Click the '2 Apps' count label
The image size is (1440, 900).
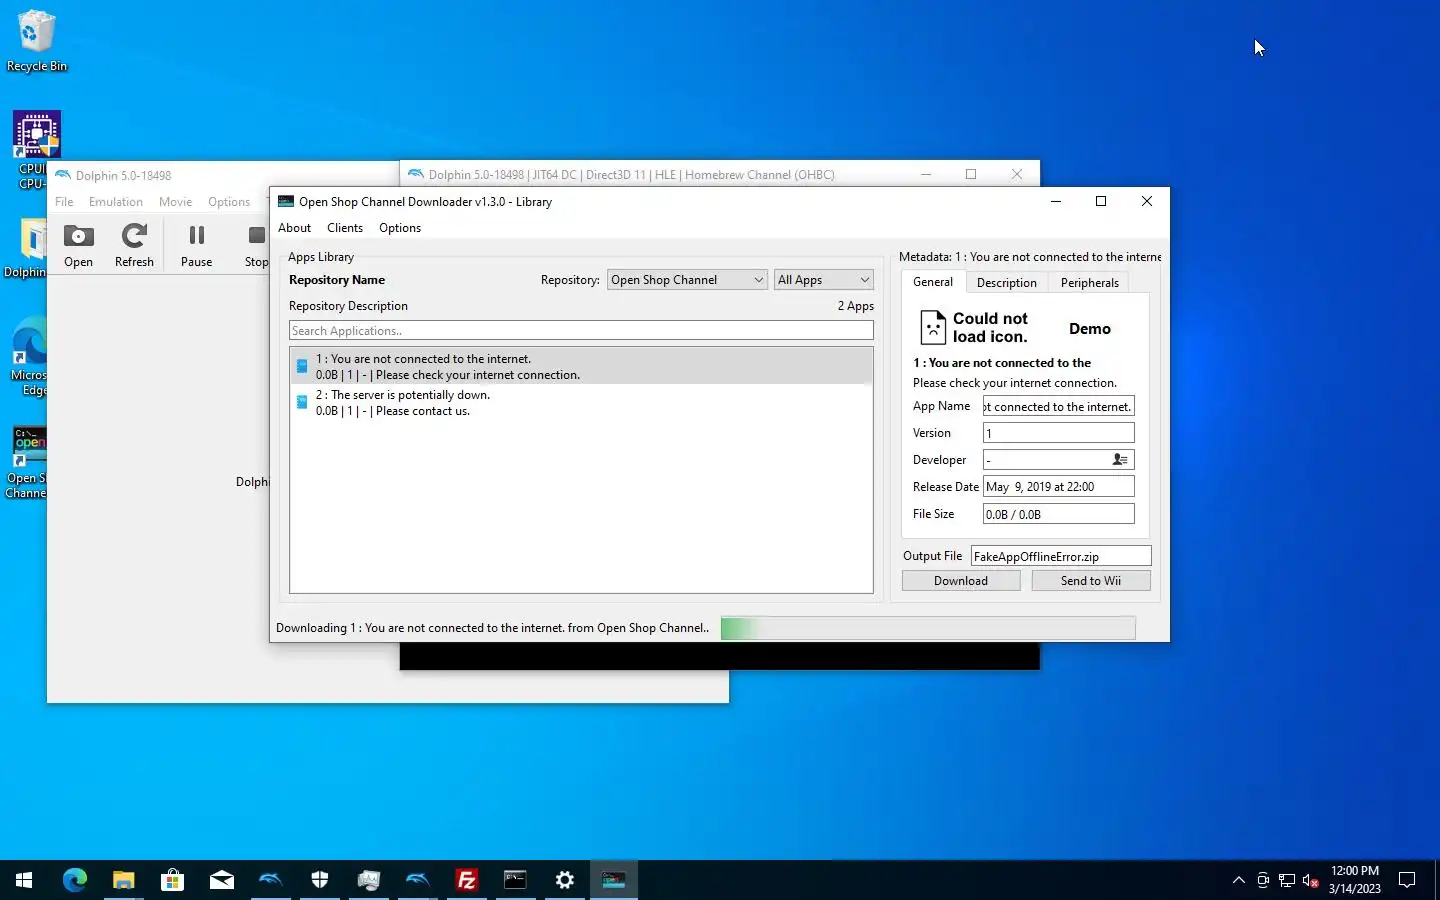click(856, 306)
